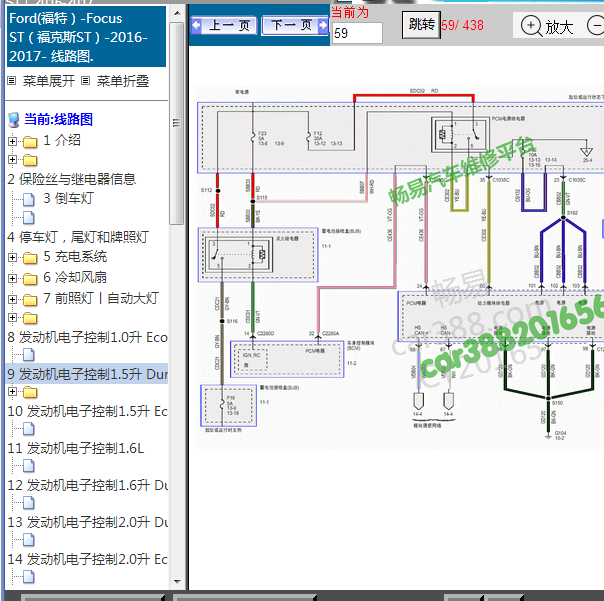This screenshot has width=604, height=601.
Task: Go to next page with 下一页 button
Action: tap(295, 26)
